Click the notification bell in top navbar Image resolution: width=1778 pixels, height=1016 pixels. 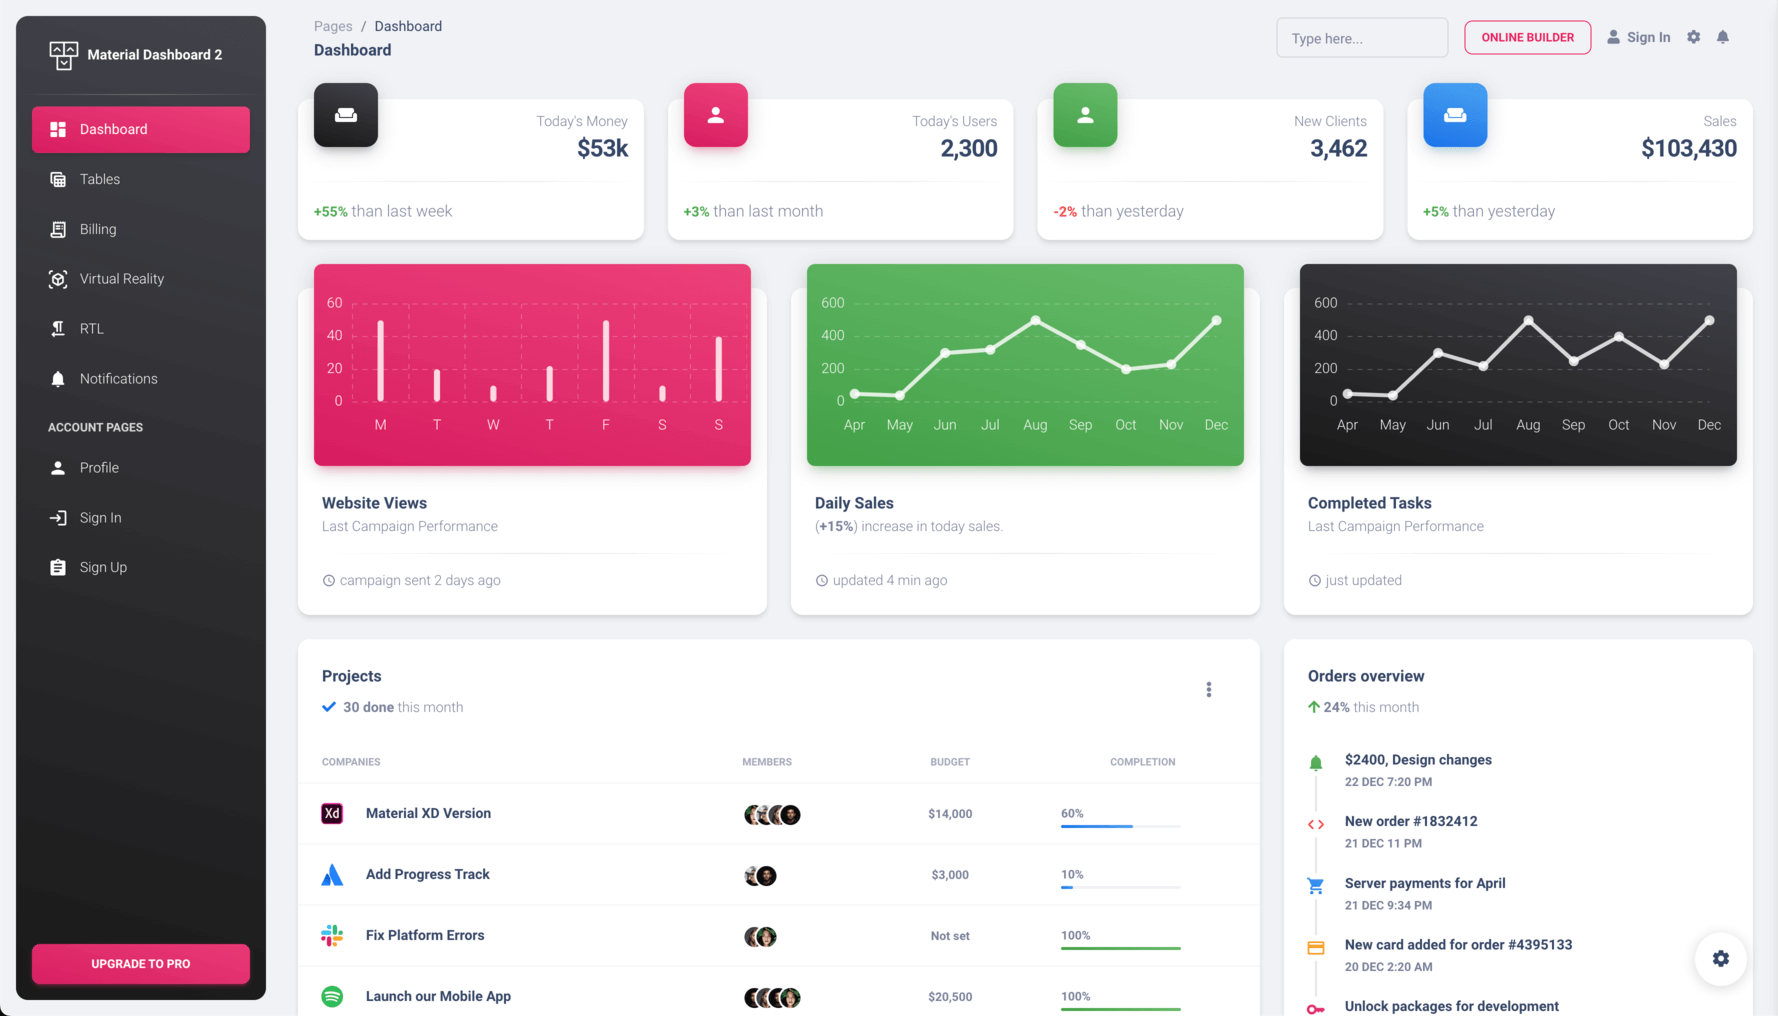1722,37
